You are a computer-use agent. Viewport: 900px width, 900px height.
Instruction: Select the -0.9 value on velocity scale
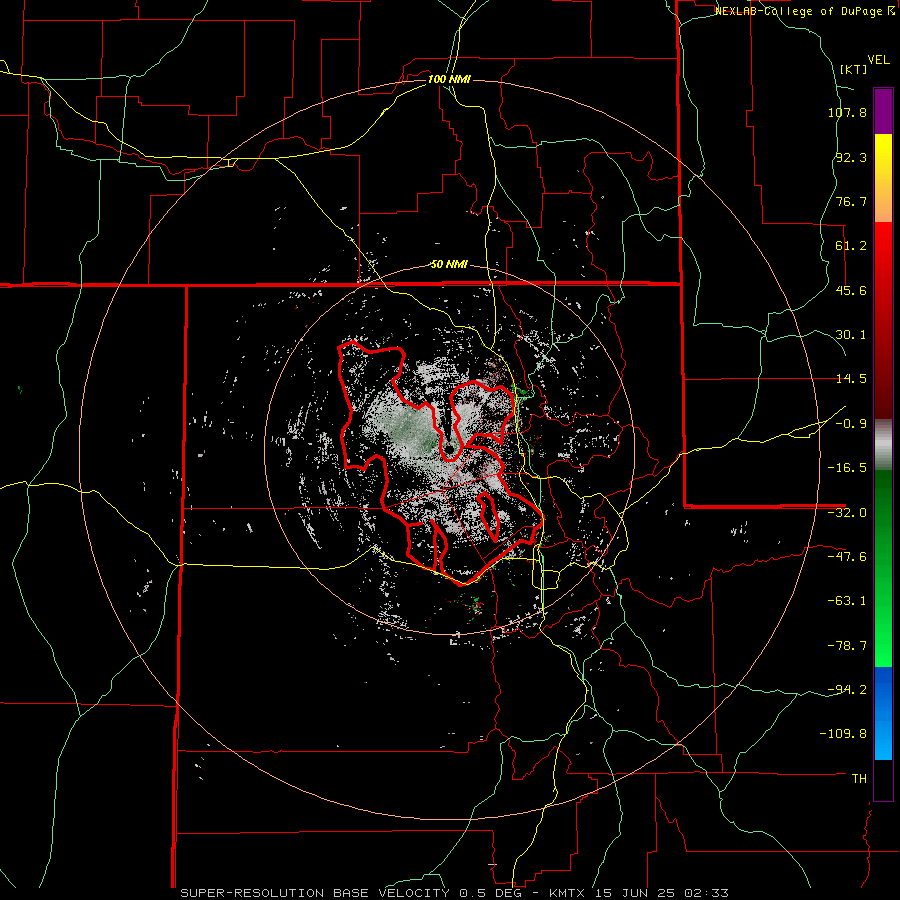pyautogui.click(x=851, y=424)
